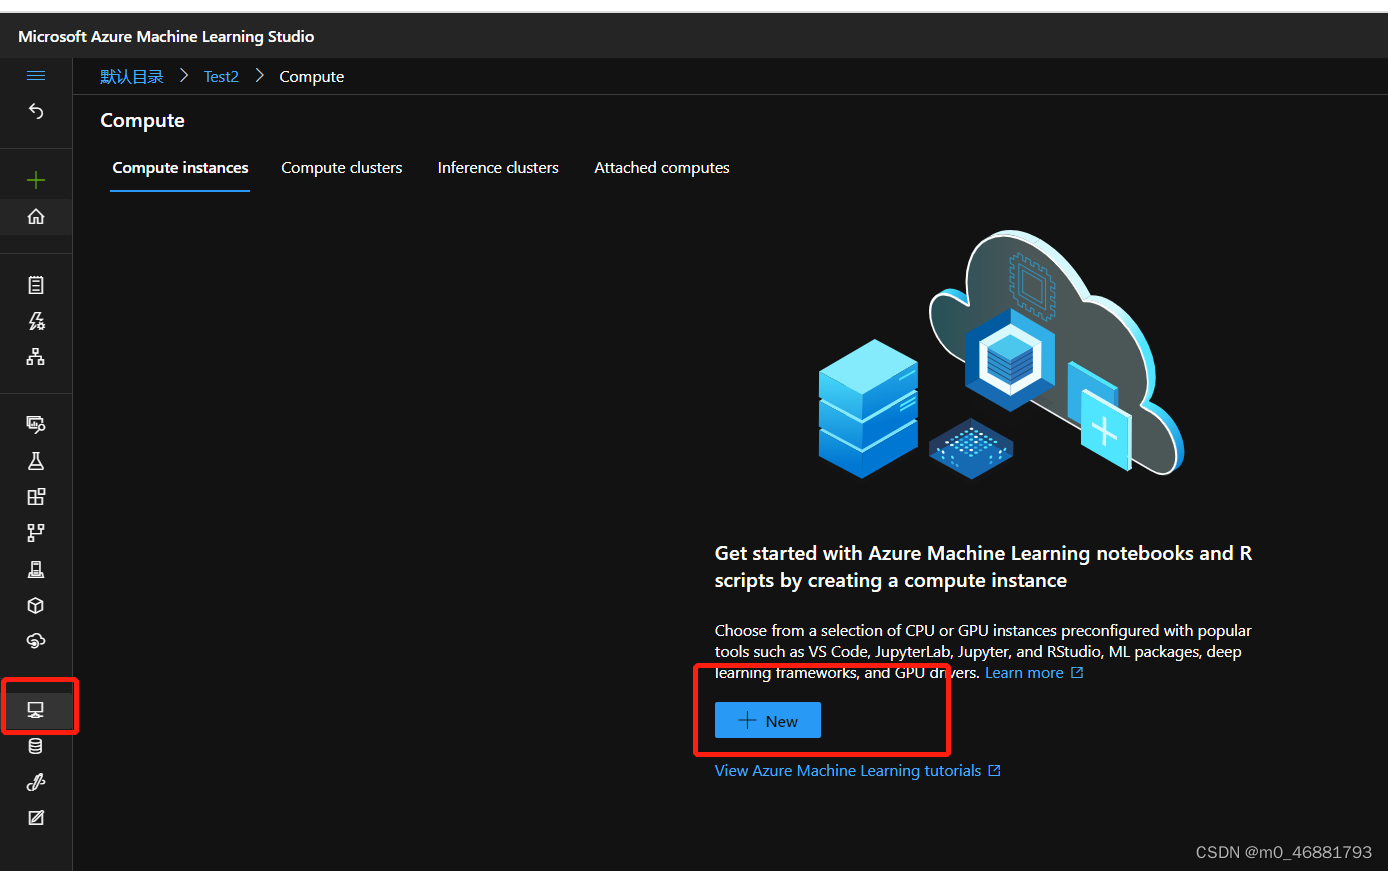Click the green plus New icon

(x=36, y=180)
